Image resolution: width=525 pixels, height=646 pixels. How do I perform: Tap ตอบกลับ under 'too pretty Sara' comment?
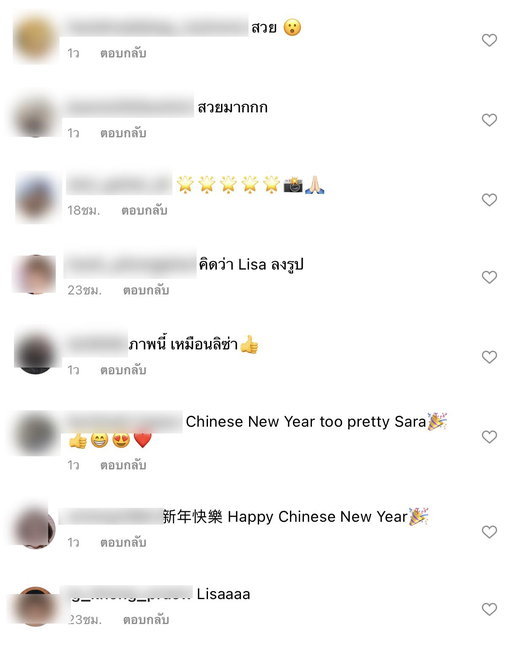point(123,465)
